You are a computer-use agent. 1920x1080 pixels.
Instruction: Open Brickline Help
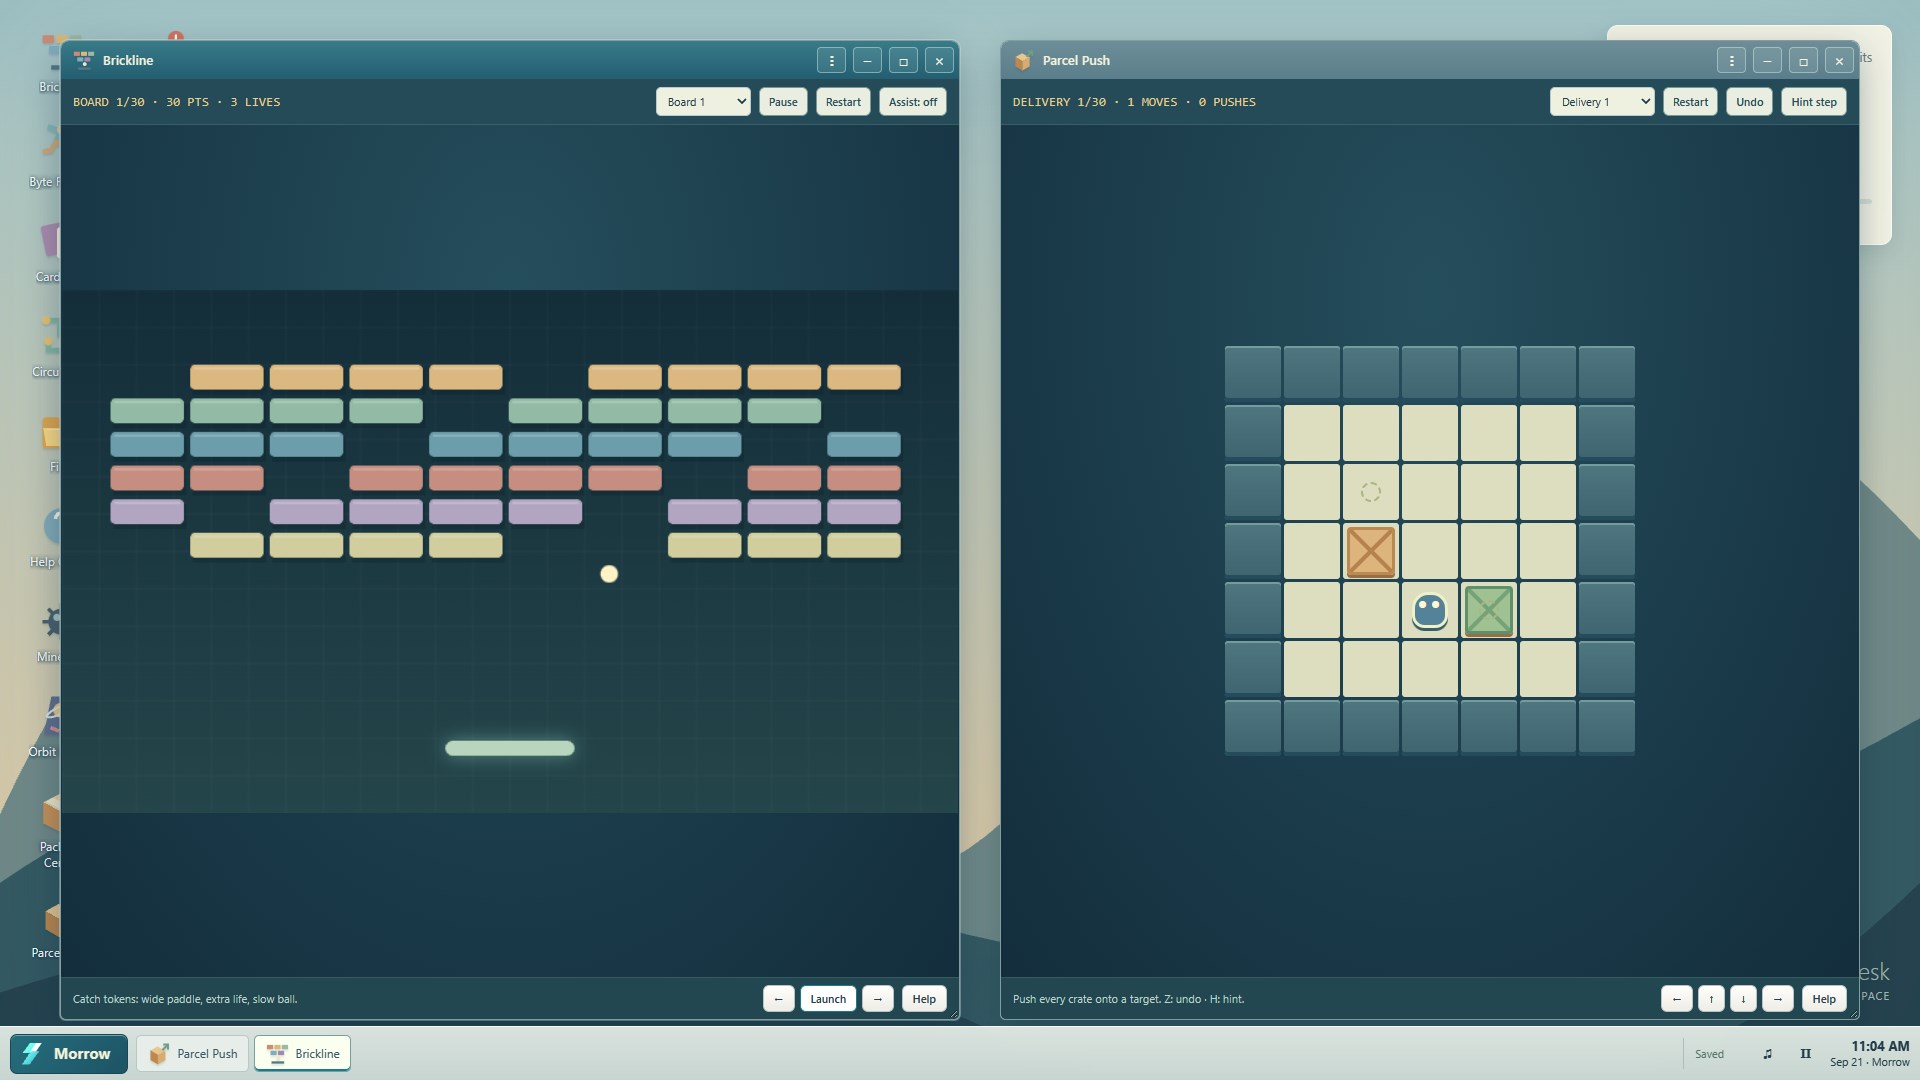(x=923, y=999)
